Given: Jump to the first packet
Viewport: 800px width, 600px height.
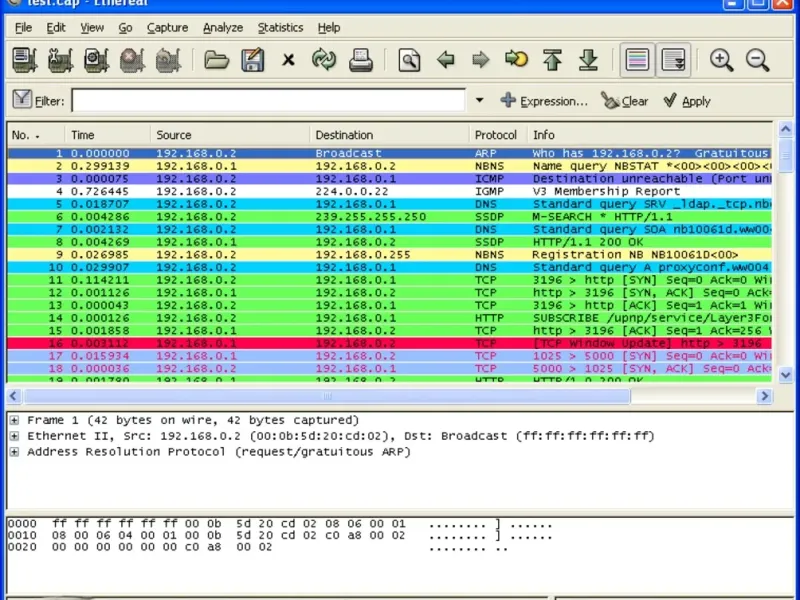Looking at the screenshot, I should 553,60.
